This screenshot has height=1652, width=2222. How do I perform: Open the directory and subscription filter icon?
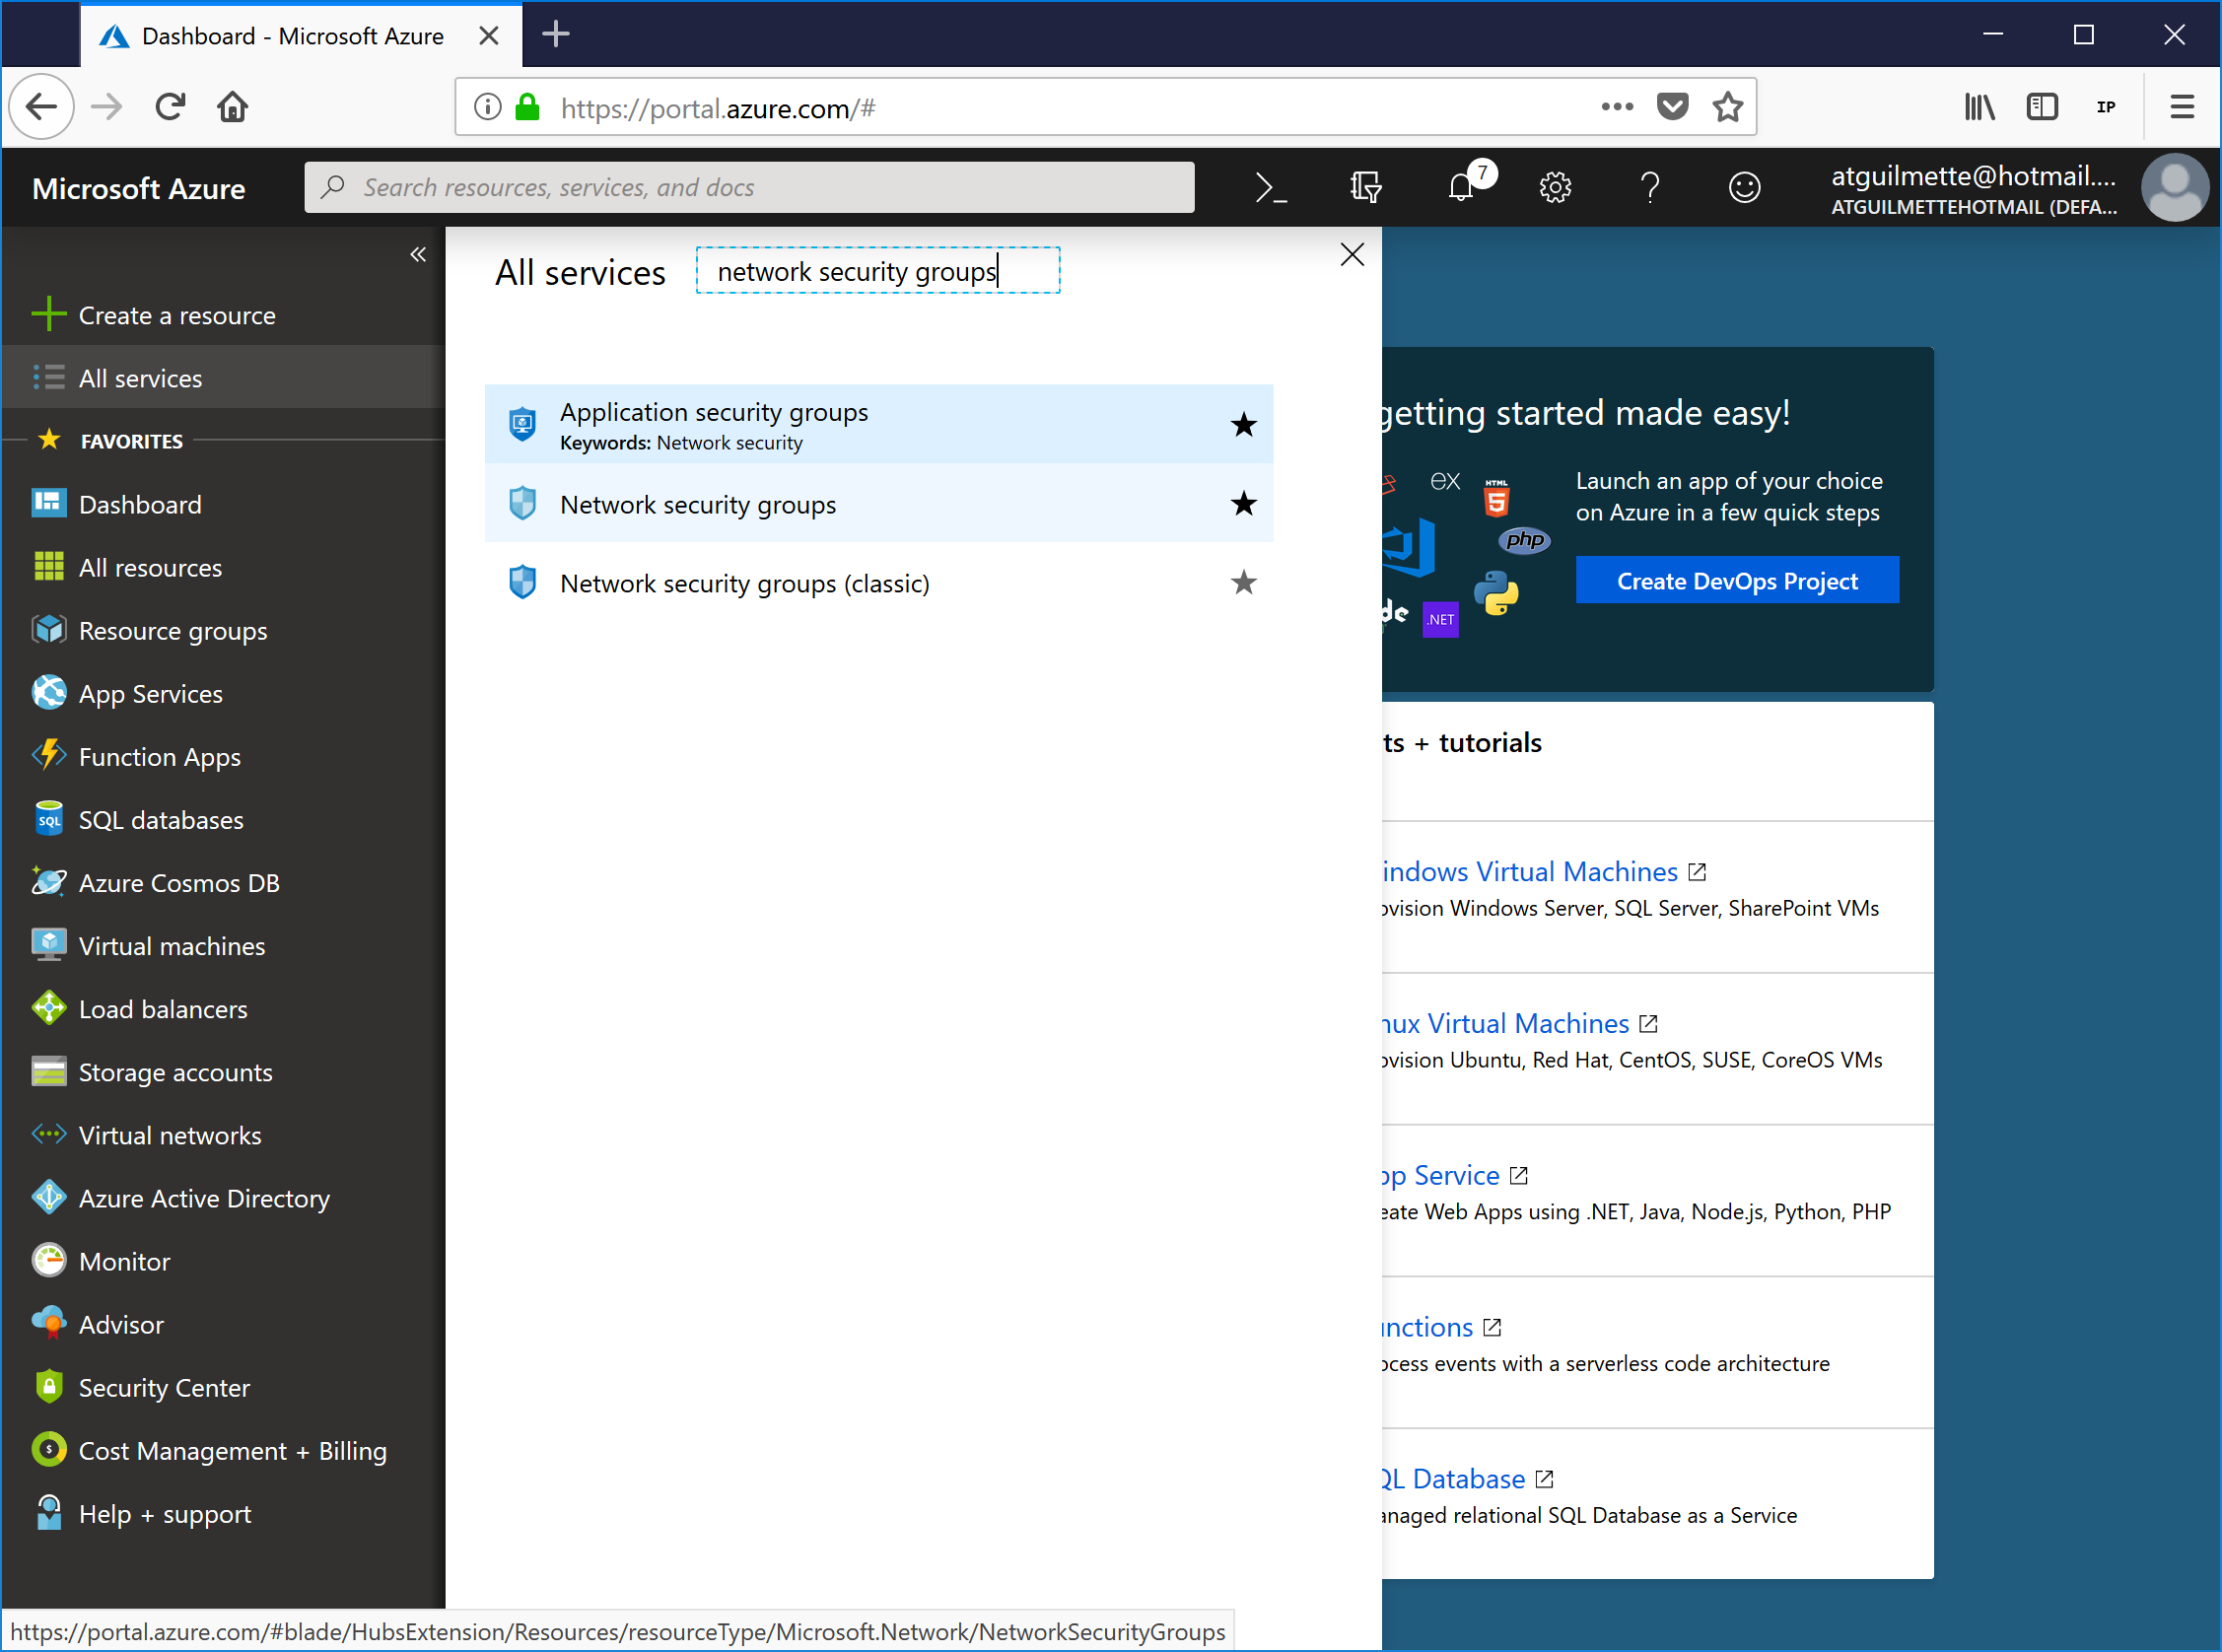pos(1365,187)
